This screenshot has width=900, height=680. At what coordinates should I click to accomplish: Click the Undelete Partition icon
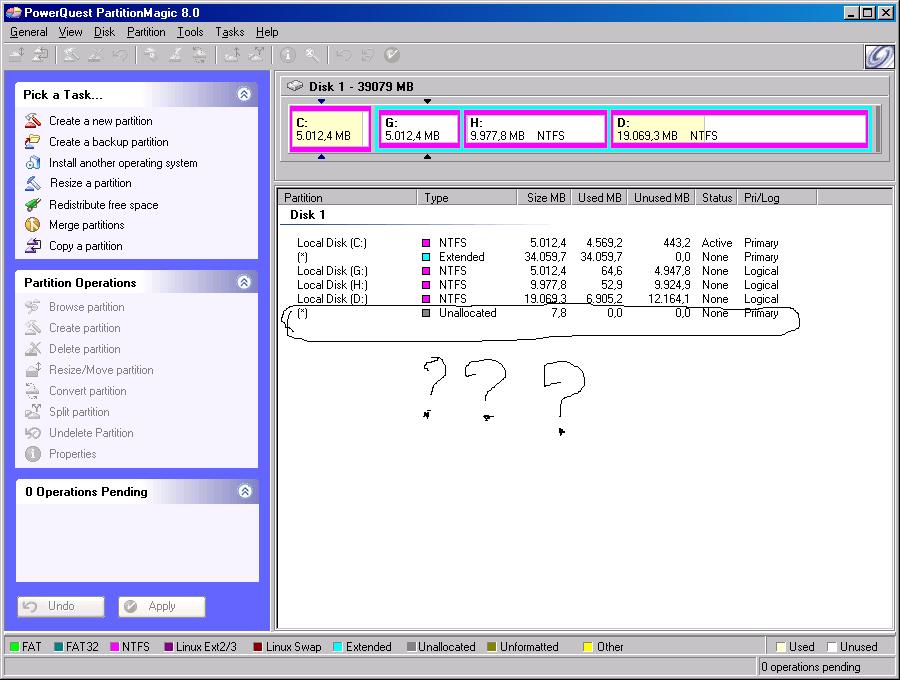coord(33,433)
